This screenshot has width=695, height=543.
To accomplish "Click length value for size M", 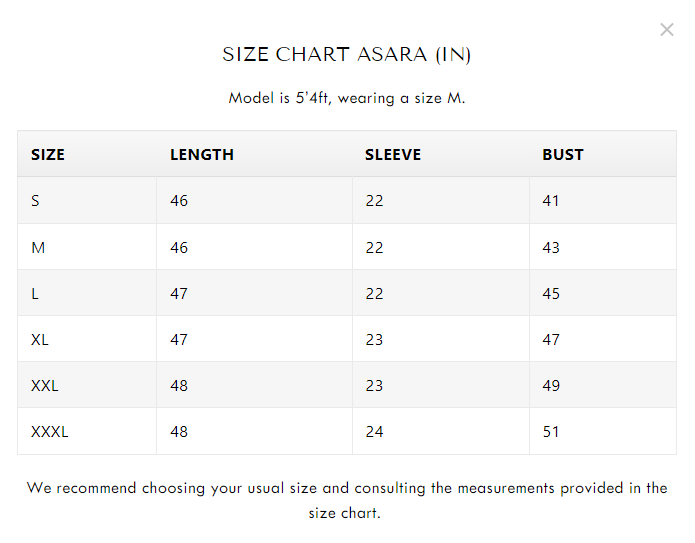I will pyautogui.click(x=179, y=248).
